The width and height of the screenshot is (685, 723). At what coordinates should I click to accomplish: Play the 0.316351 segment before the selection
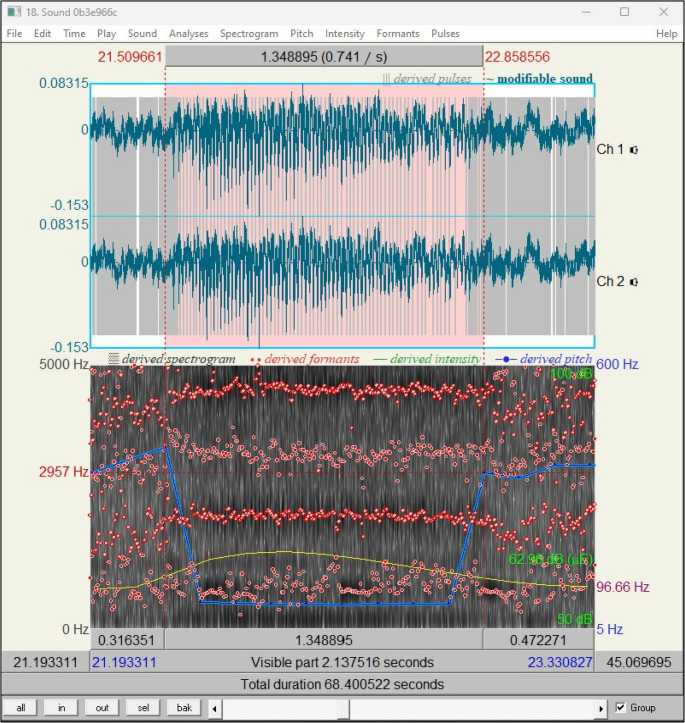point(127,640)
